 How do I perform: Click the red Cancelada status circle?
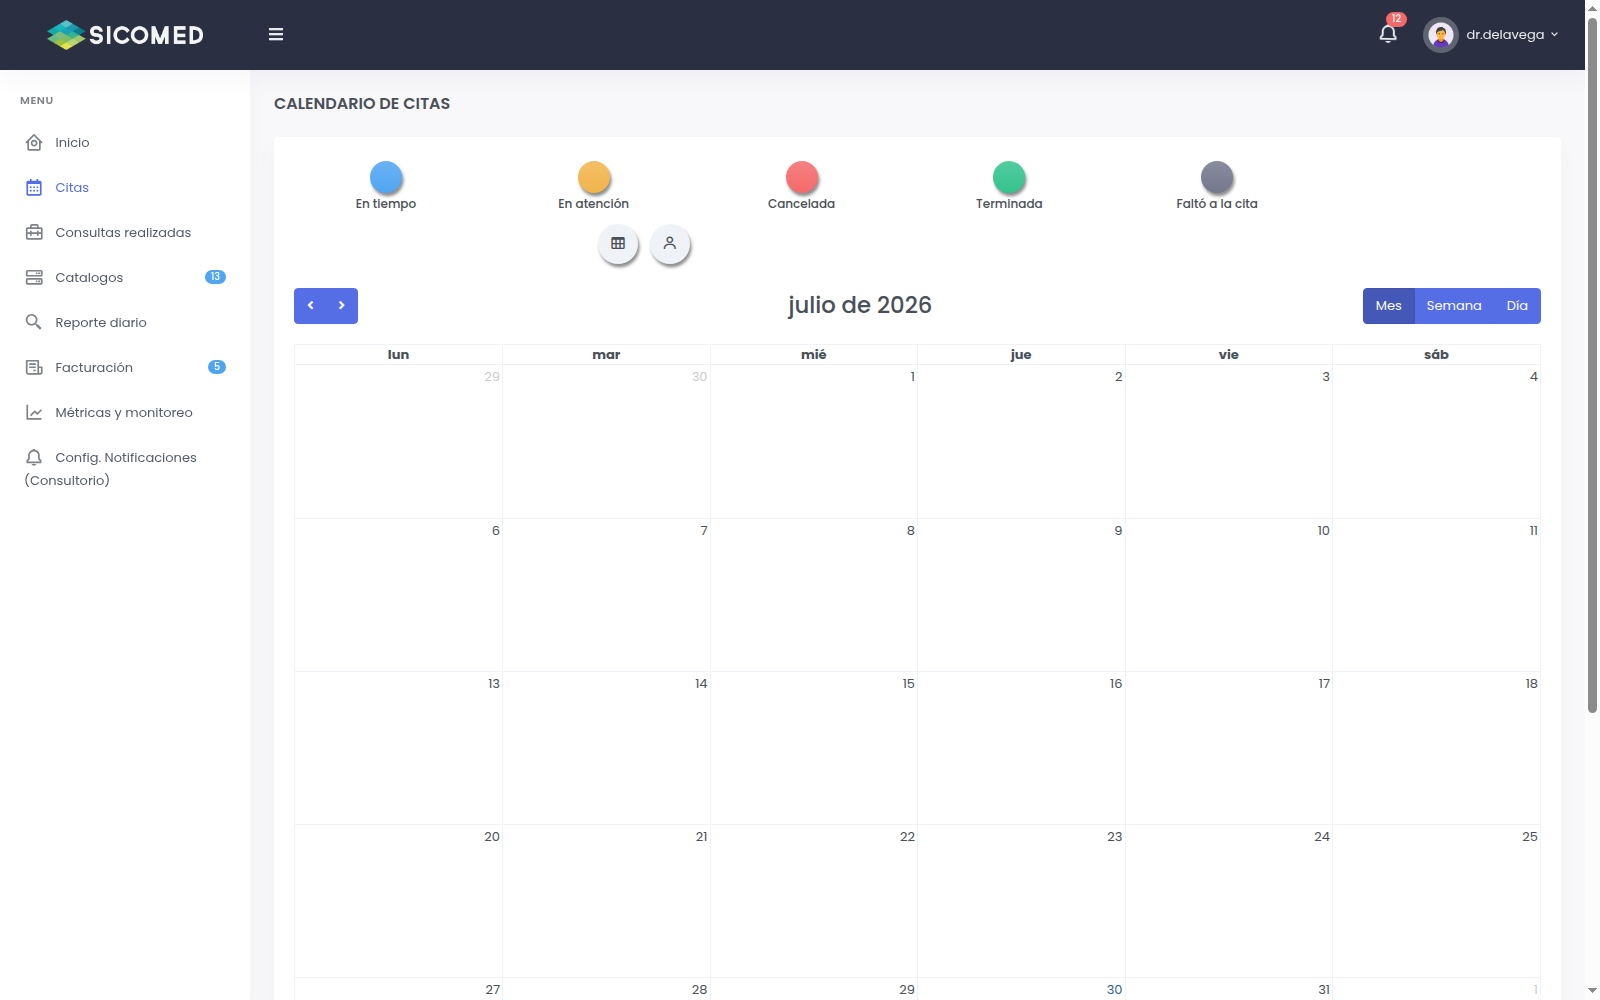tap(802, 177)
